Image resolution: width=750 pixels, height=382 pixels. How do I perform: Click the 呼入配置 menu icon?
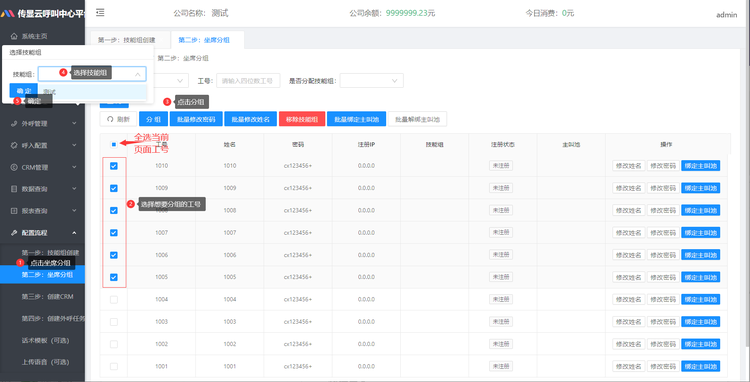tap(14, 145)
